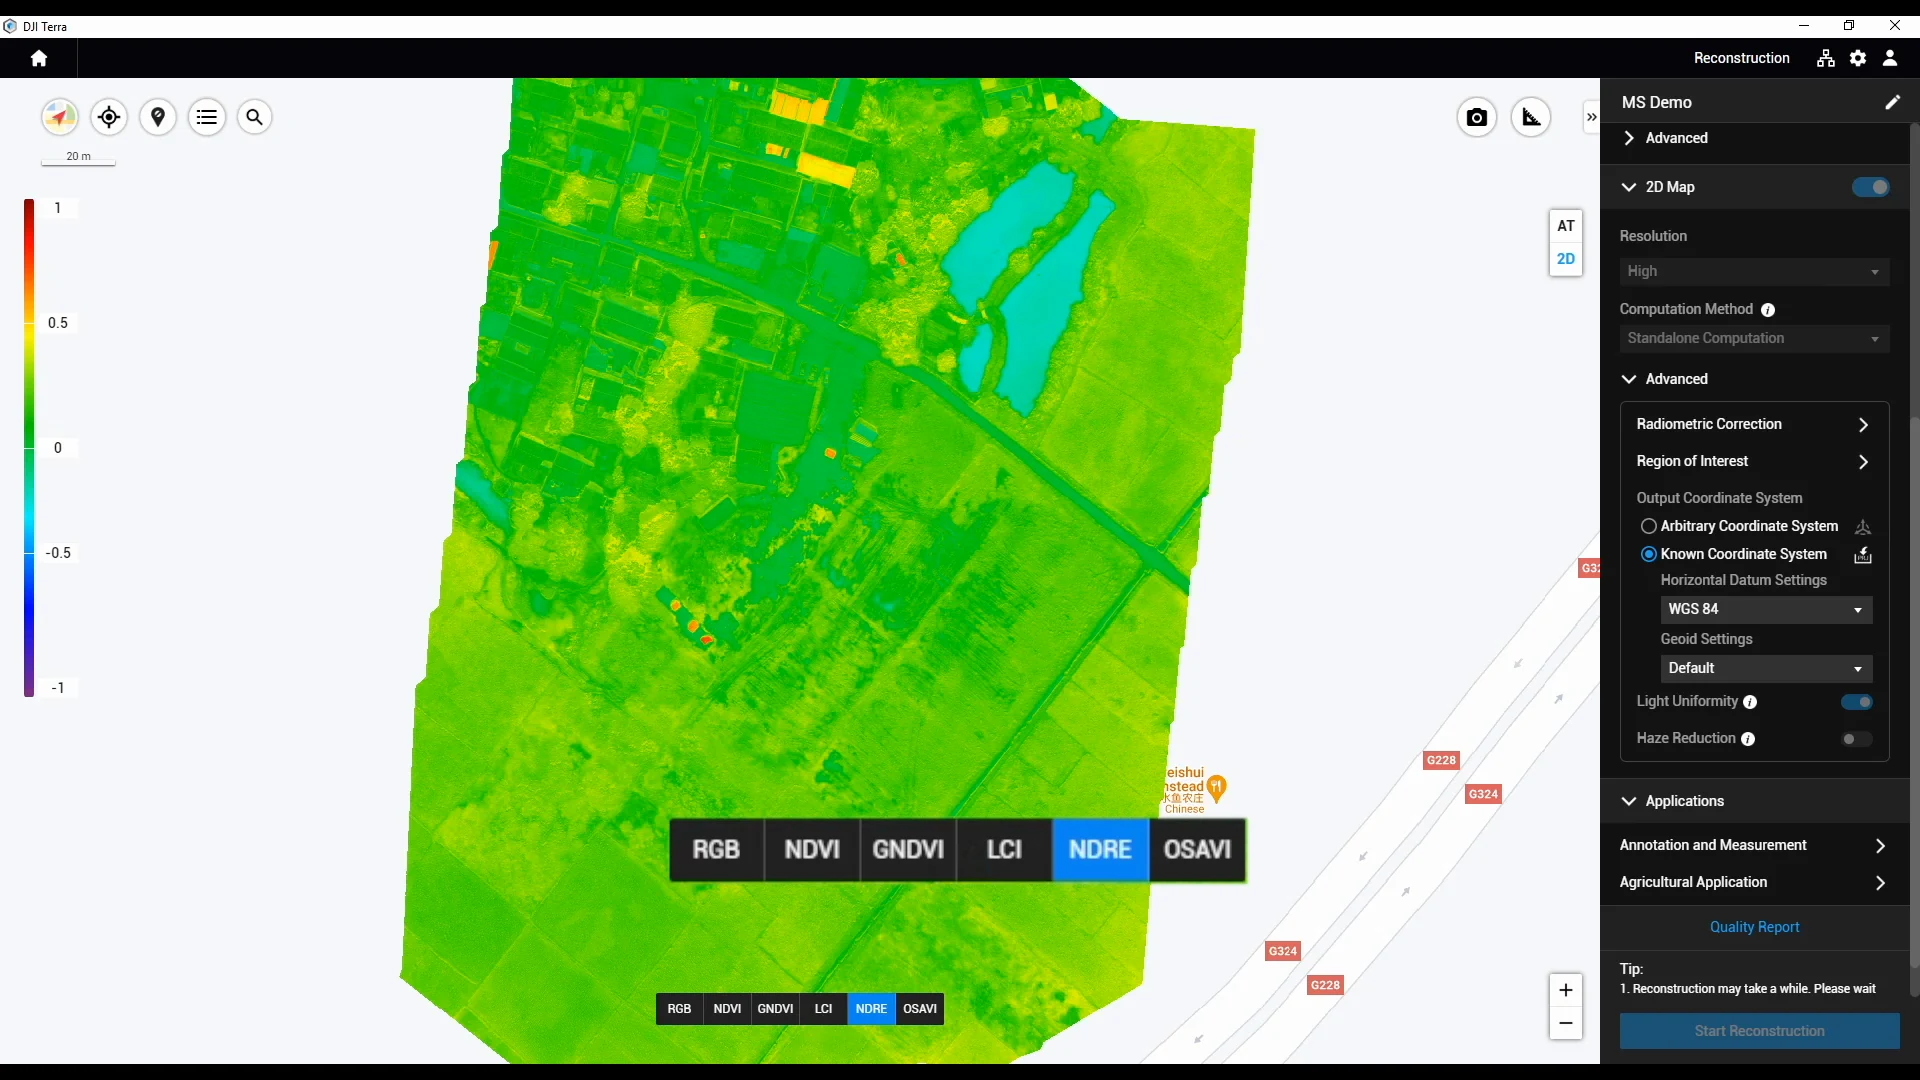This screenshot has height=1080, width=1920.
Task: Select RGB in small bottom index bar
Action: [x=679, y=1009]
